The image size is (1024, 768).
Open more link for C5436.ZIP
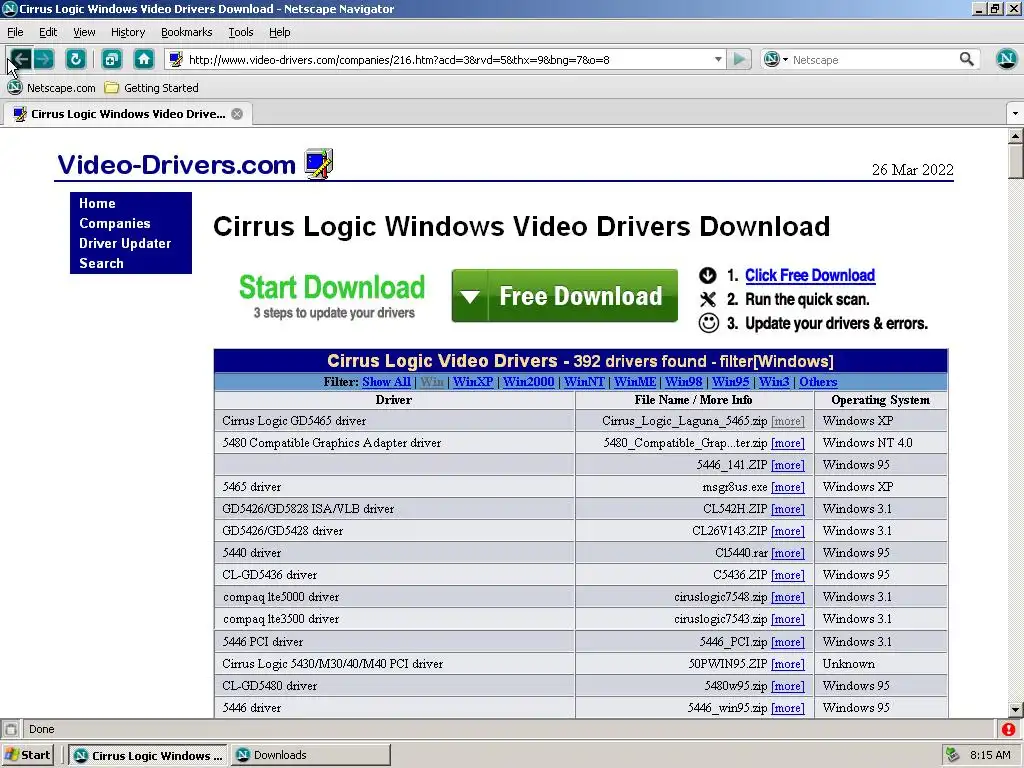coord(788,575)
